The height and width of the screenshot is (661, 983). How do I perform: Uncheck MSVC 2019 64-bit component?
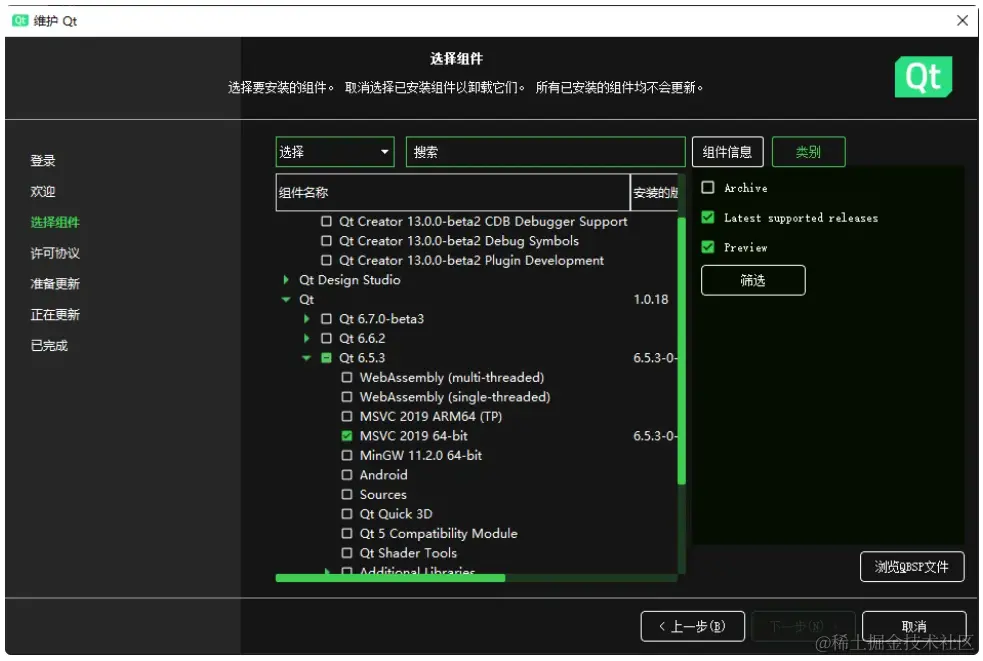click(347, 435)
